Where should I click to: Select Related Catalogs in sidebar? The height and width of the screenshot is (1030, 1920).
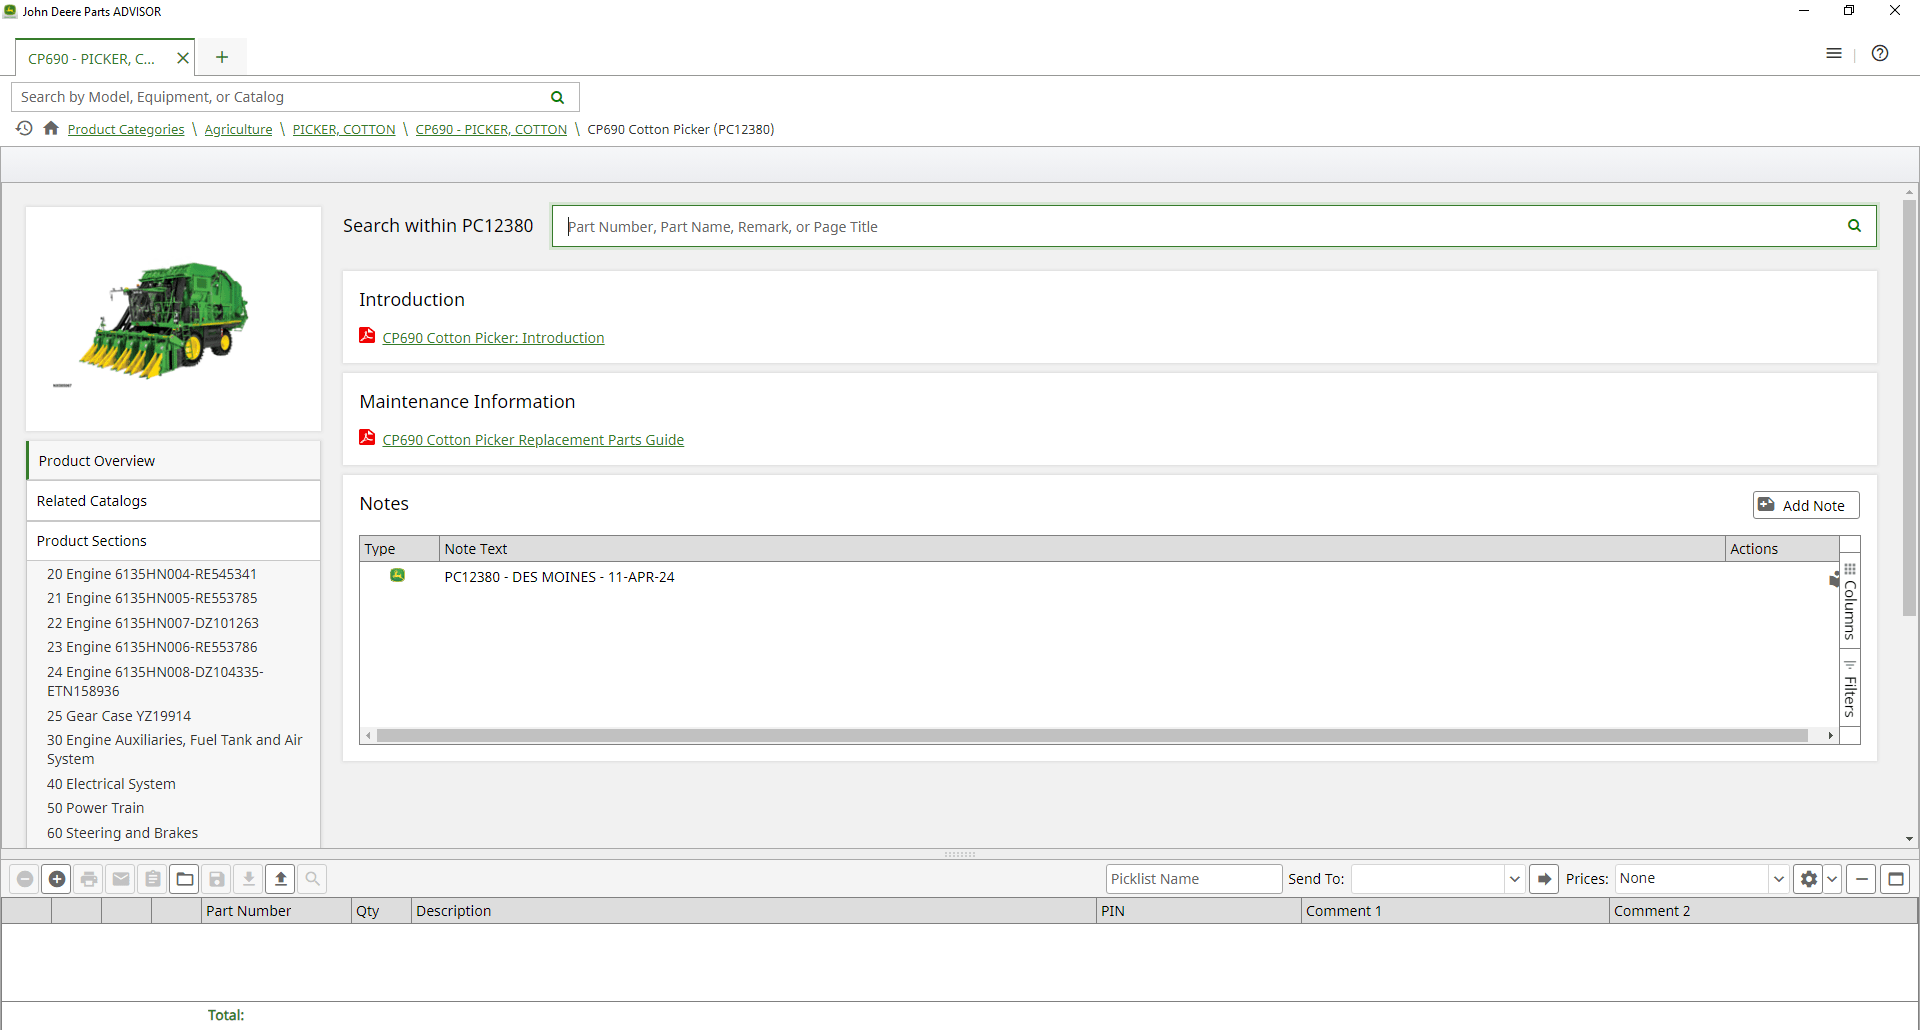click(174, 501)
